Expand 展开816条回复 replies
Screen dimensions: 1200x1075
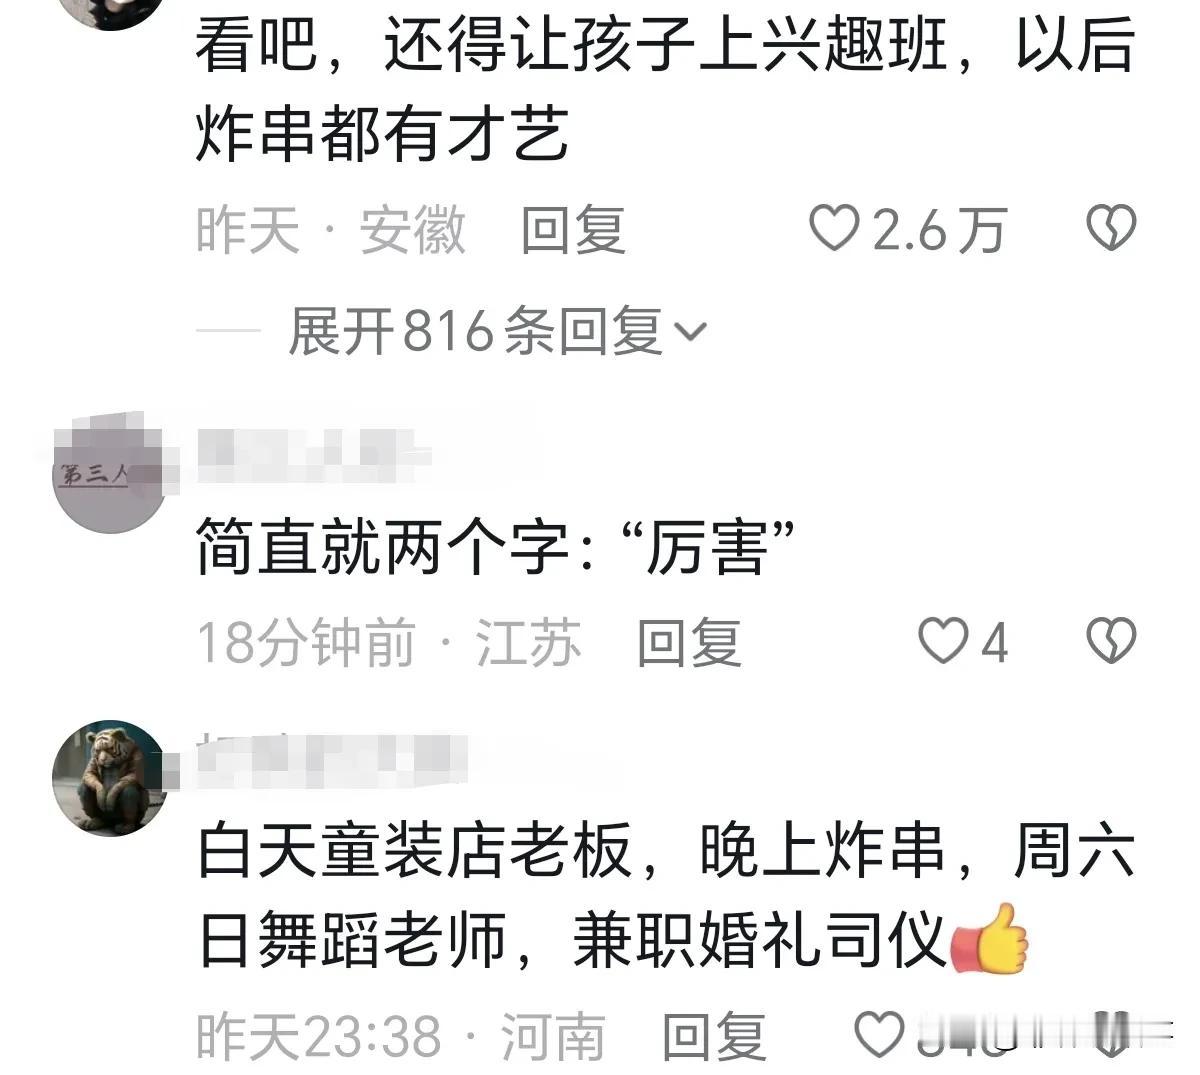(497, 331)
